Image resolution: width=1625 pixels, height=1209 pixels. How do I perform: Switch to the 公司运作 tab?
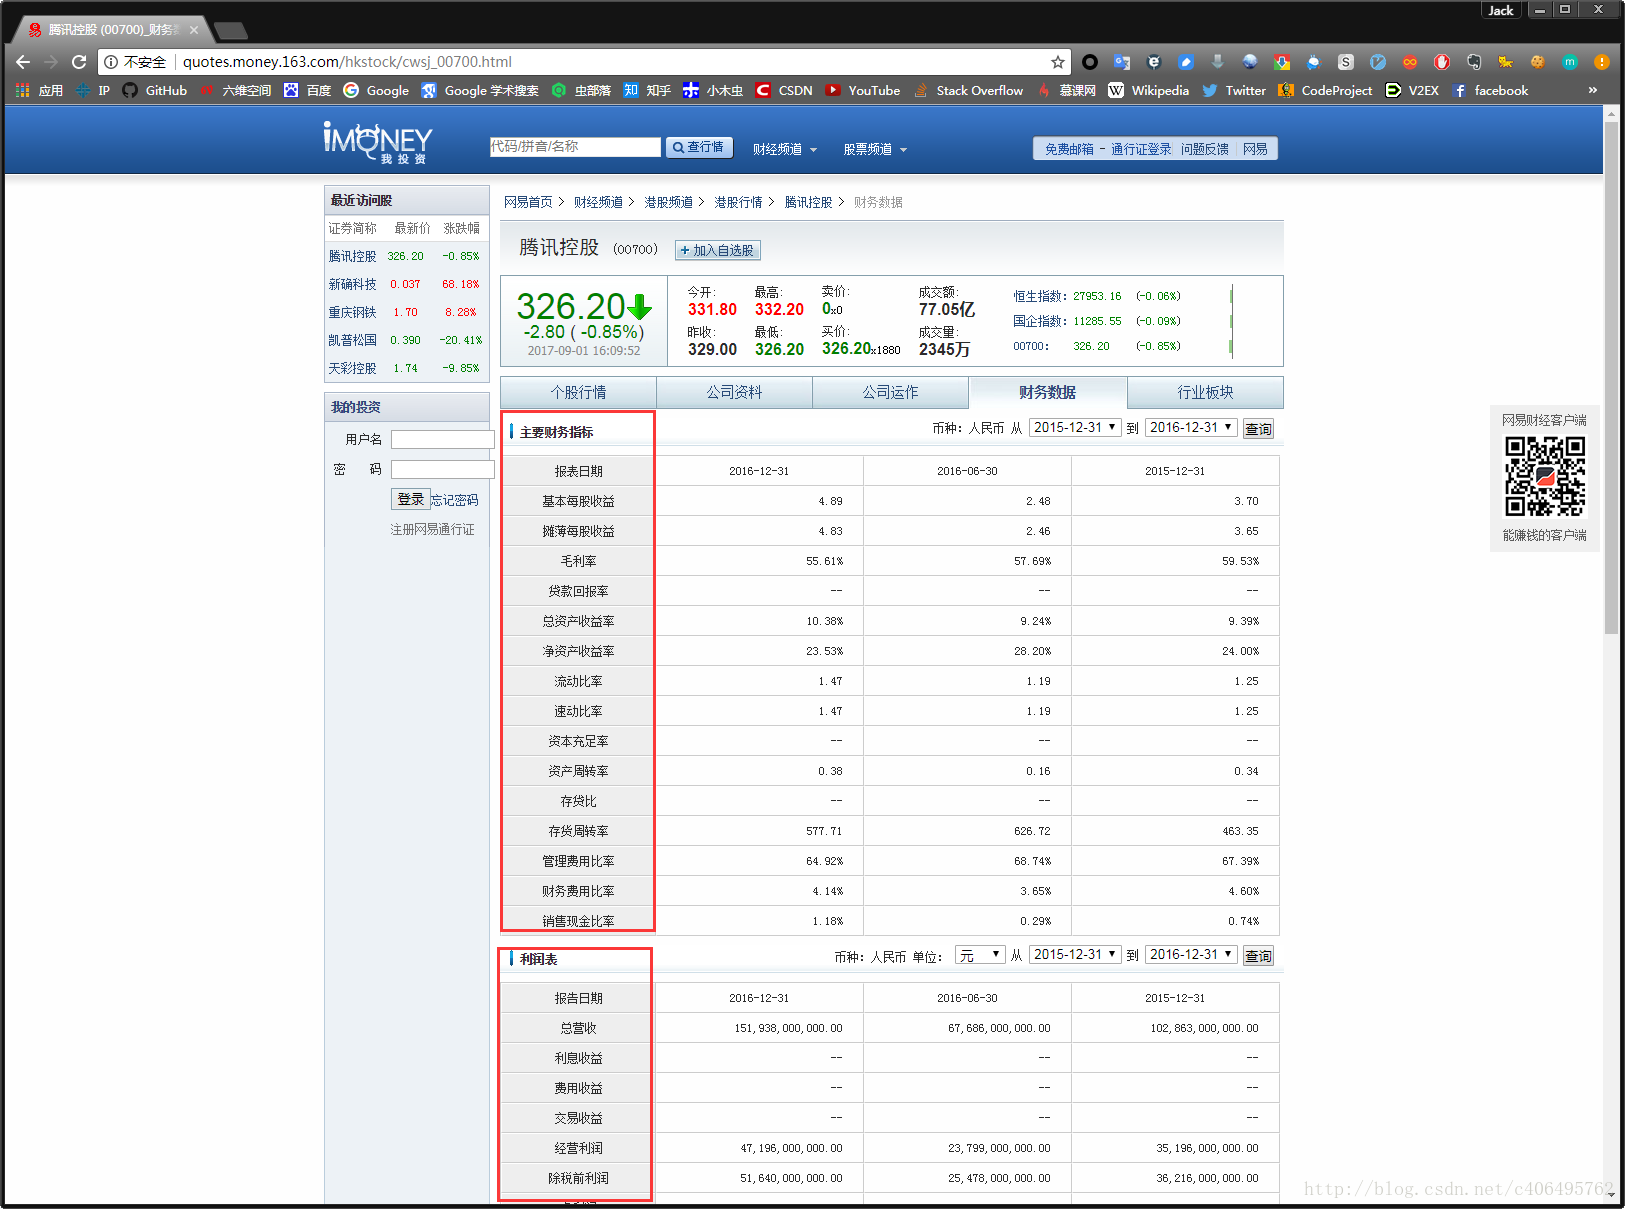(x=890, y=392)
